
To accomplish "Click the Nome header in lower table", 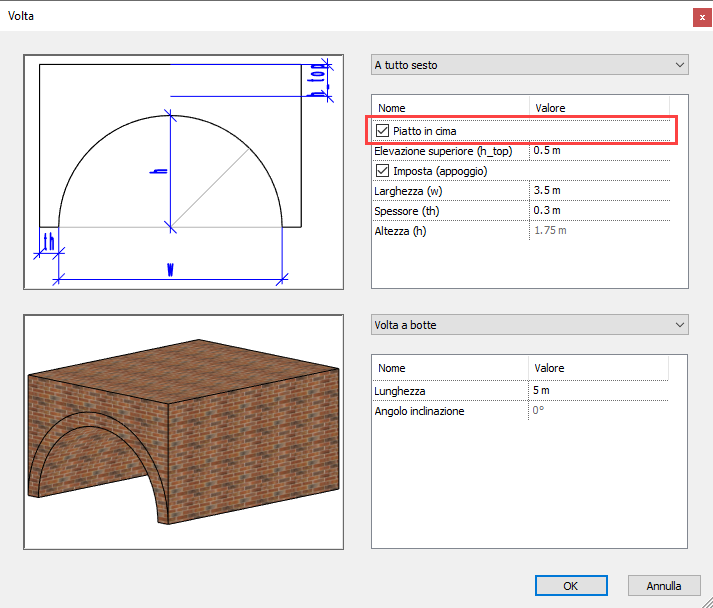I will [392, 368].
